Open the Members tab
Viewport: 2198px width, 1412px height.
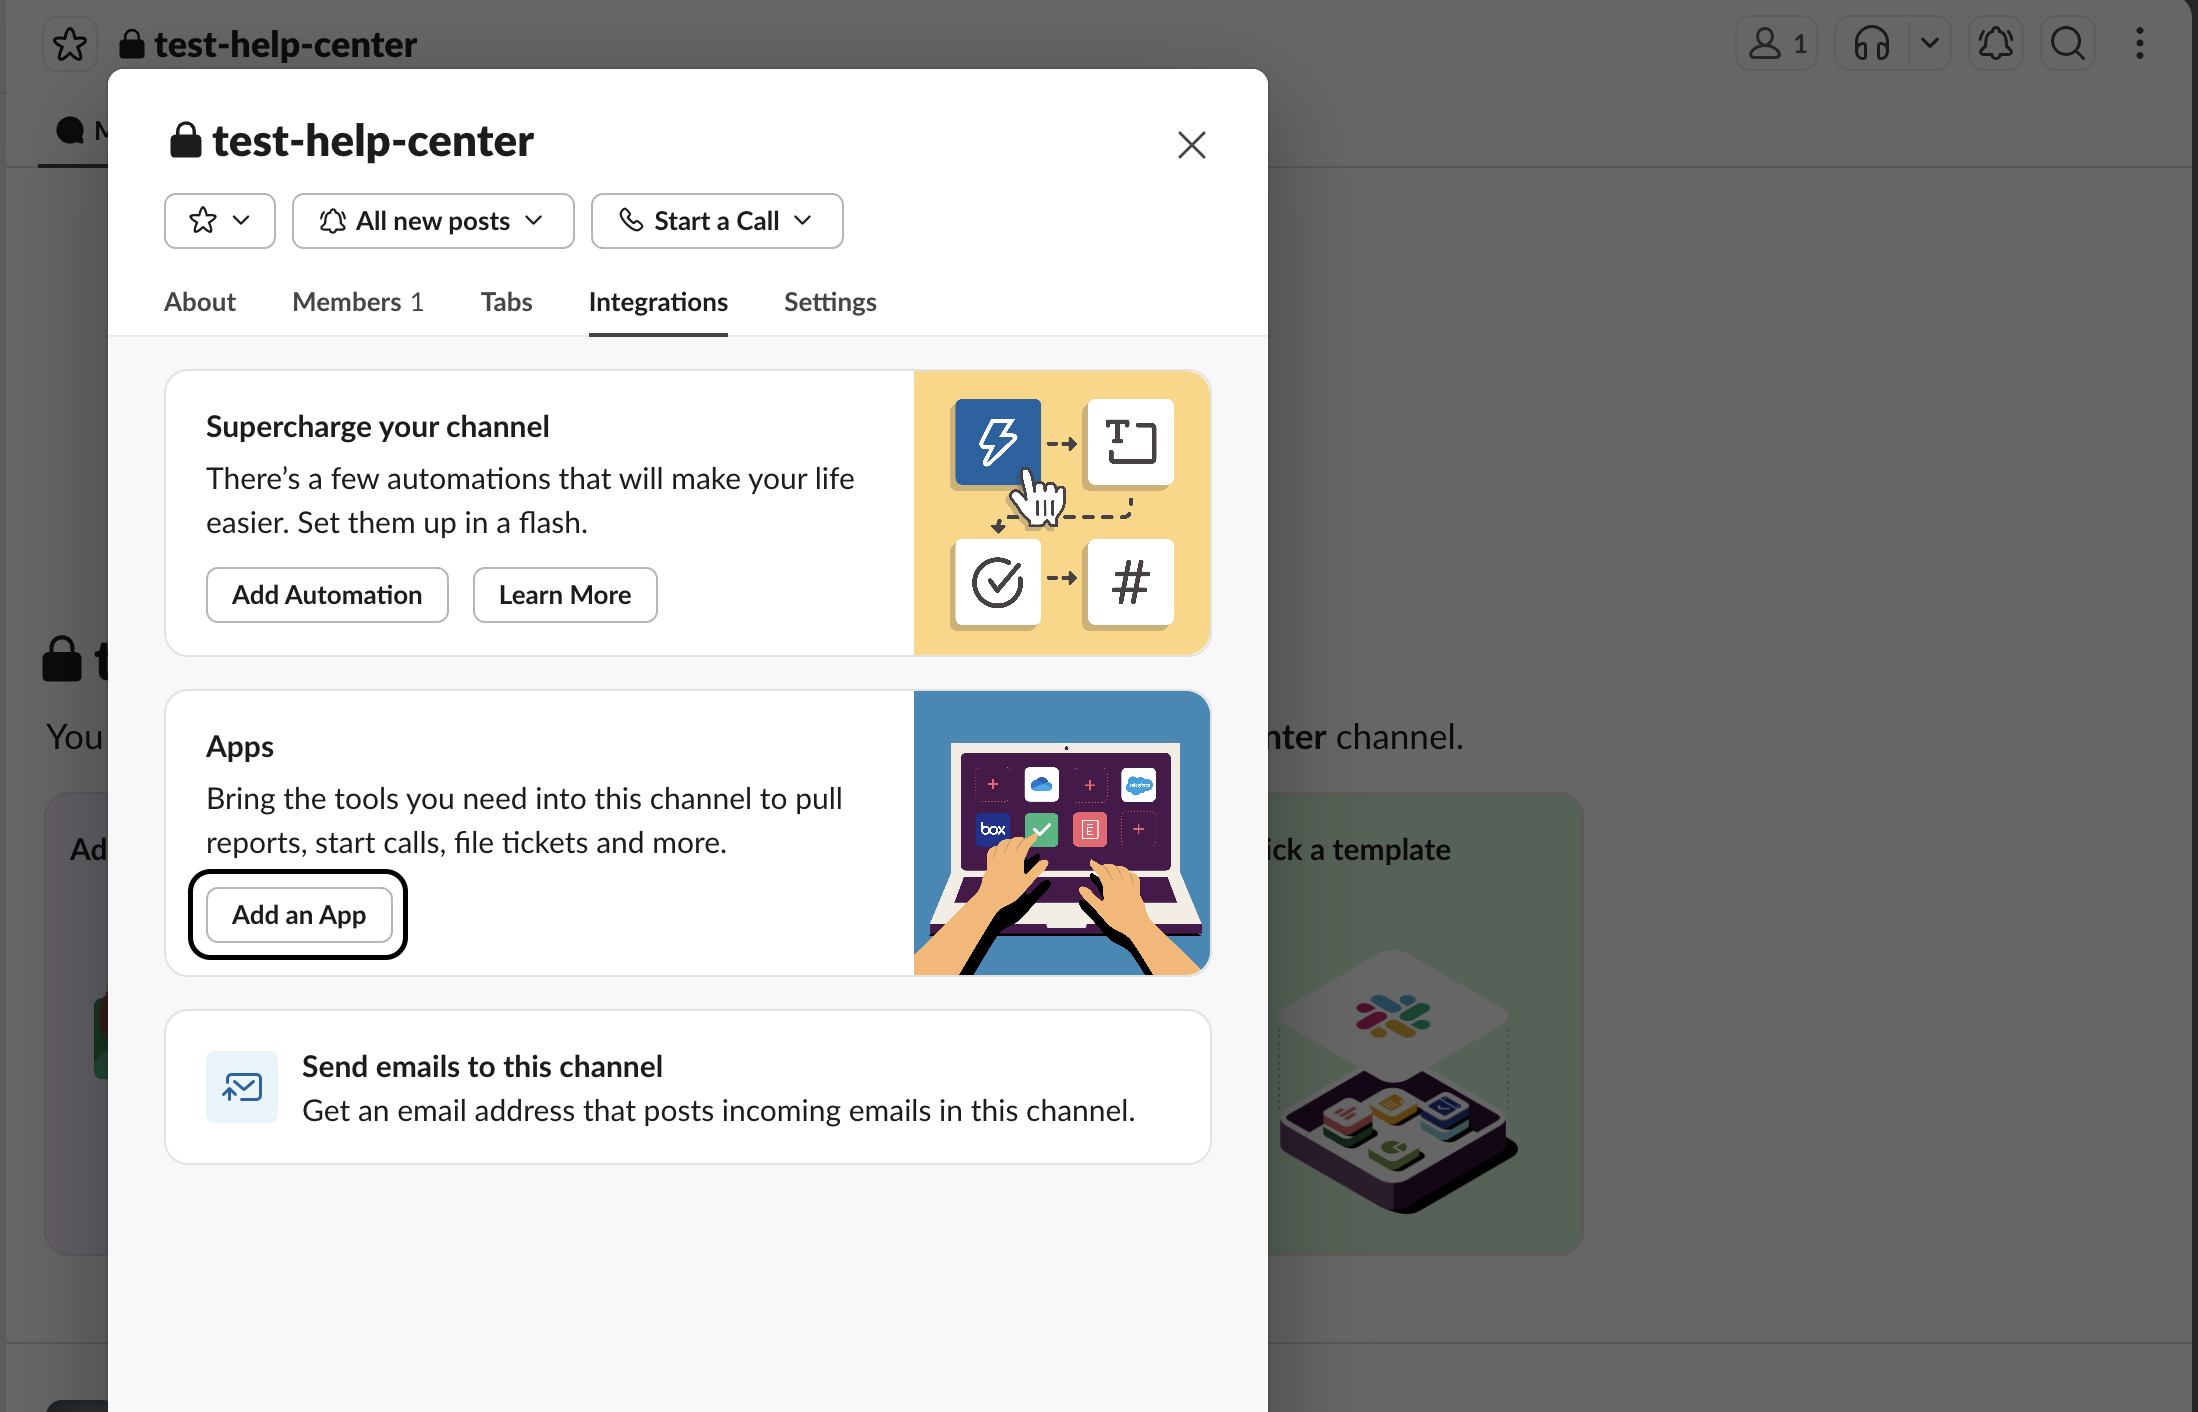(358, 302)
